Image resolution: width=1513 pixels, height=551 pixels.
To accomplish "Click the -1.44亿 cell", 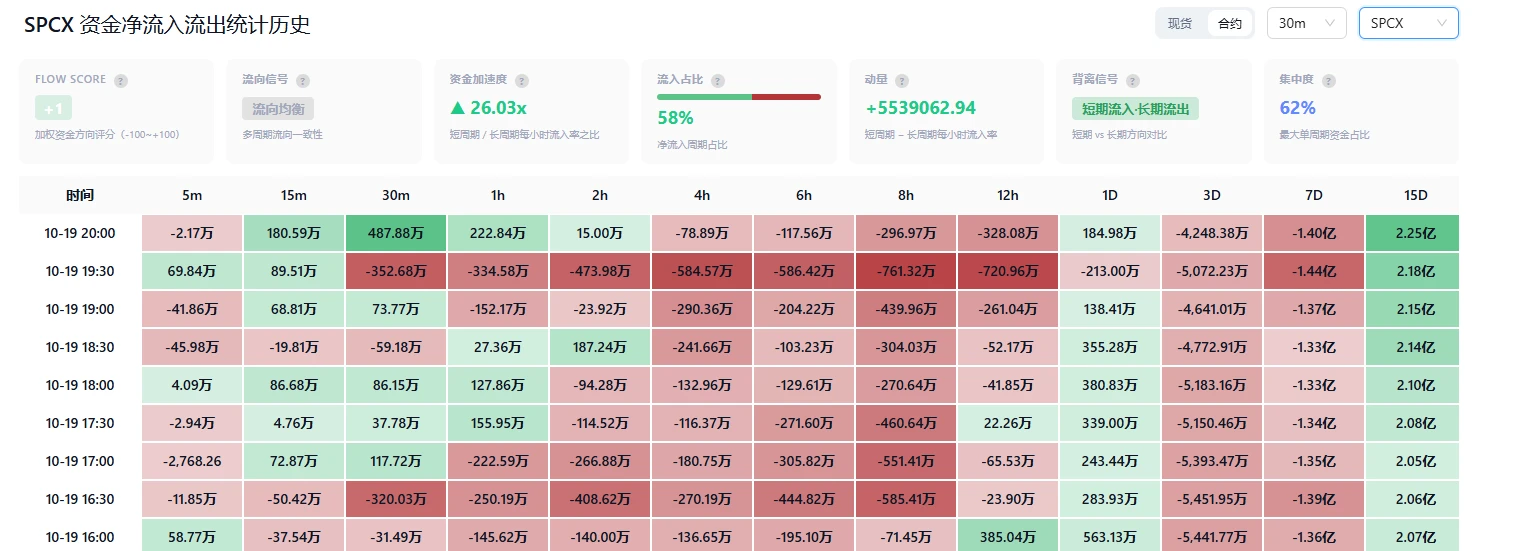I will click(x=1314, y=271).
